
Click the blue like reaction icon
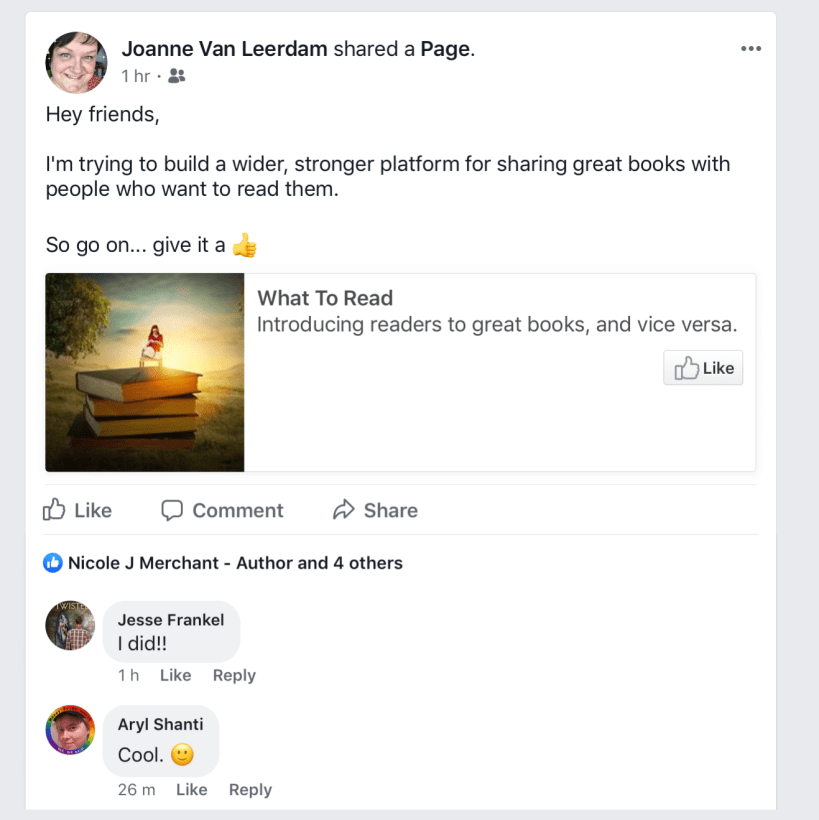(53, 563)
